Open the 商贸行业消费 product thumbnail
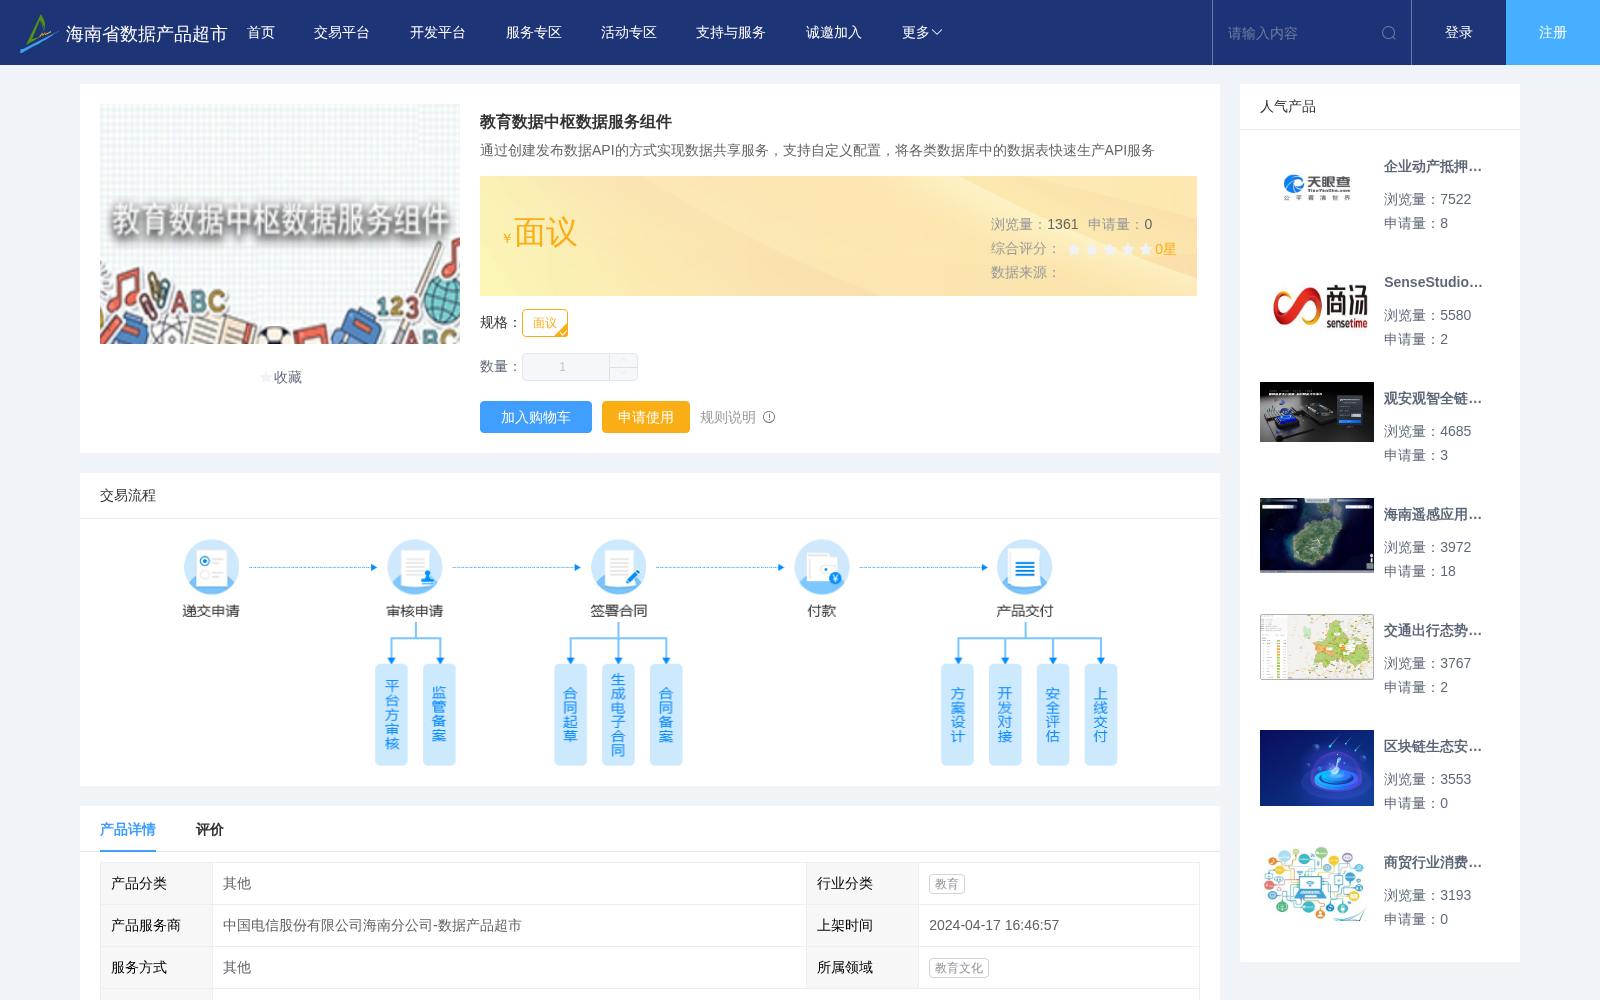1600x1000 pixels. (1317, 884)
